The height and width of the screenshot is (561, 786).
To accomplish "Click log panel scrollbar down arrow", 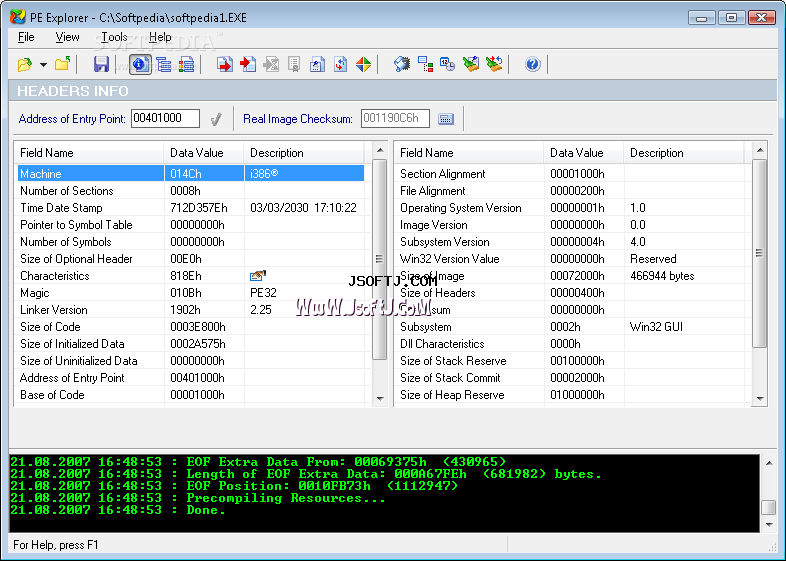I will [x=769, y=525].
